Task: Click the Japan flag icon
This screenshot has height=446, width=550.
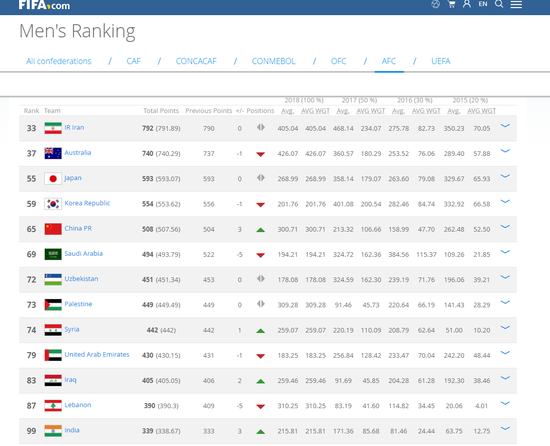Action: click(53, 178)
